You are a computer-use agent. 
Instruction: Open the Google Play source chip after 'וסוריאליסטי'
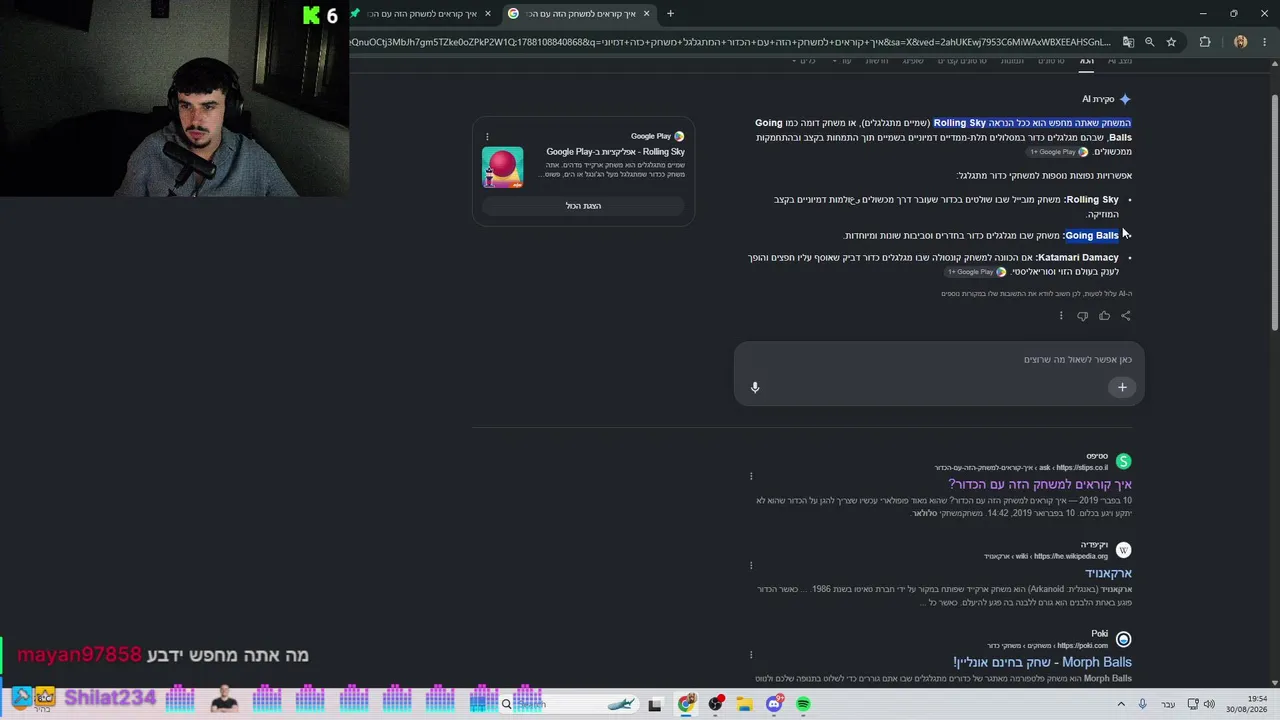pyautogui.click(x=977, y=272)
